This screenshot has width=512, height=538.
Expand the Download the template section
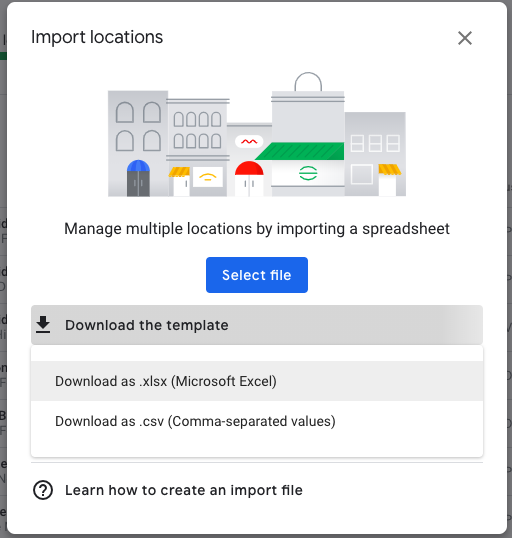[257, 325]
